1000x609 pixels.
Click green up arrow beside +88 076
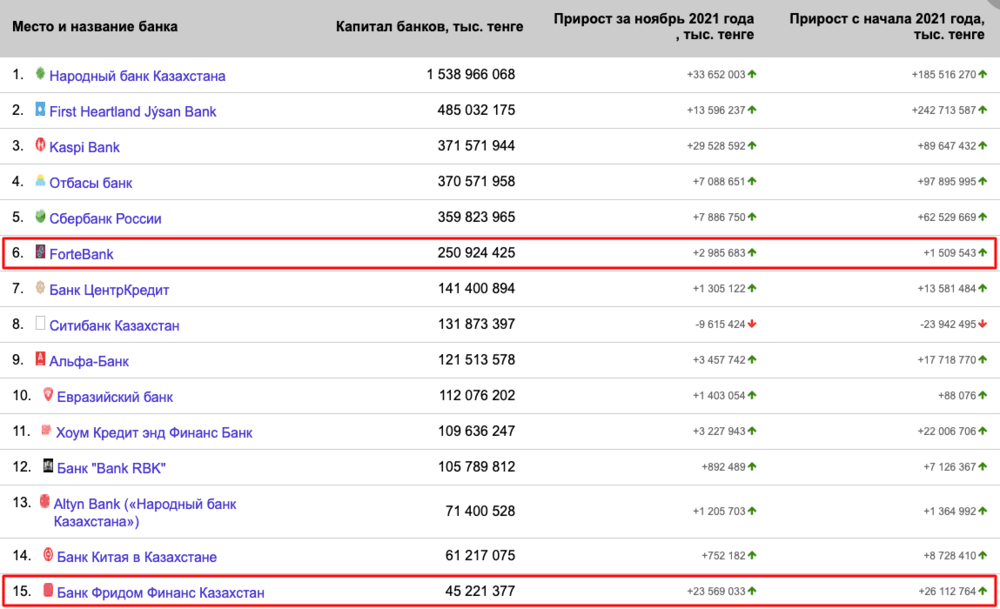coord(983,395)
